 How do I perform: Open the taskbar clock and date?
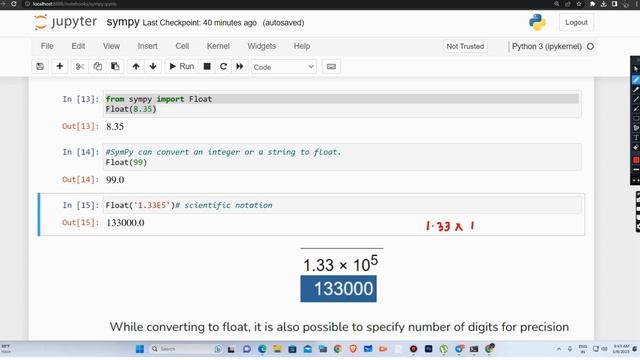[x=620, y=349]
